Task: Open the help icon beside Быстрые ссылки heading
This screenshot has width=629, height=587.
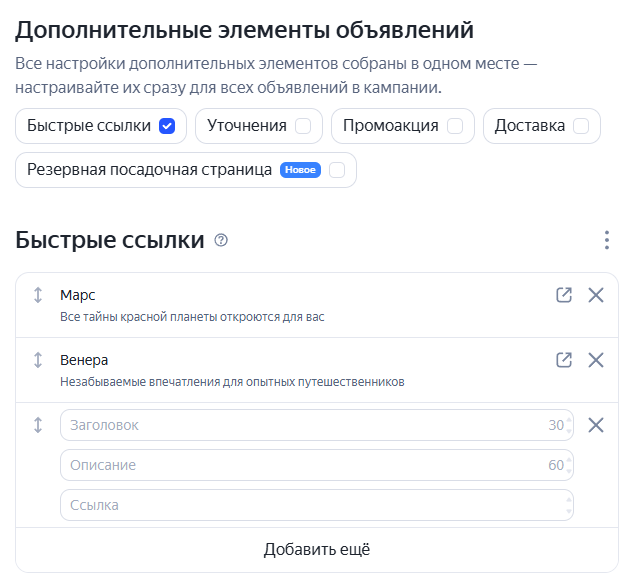Action: 221,240
